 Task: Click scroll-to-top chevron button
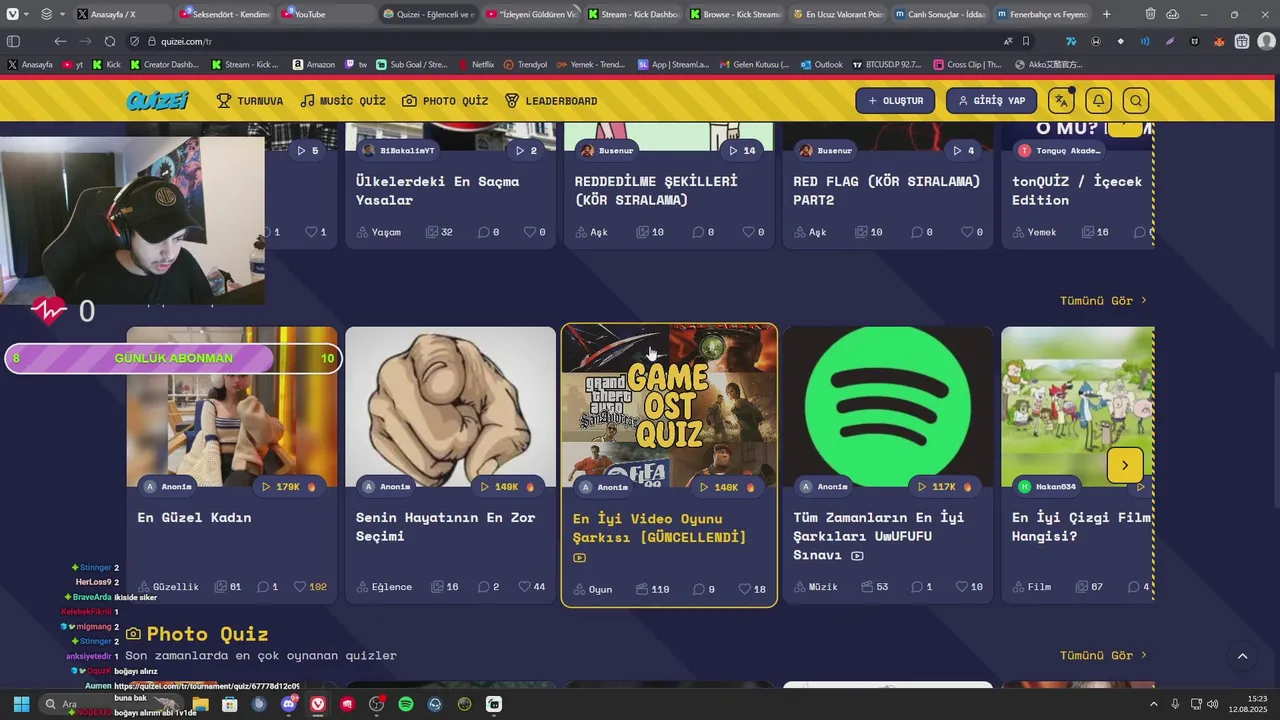click(1242, 656)
